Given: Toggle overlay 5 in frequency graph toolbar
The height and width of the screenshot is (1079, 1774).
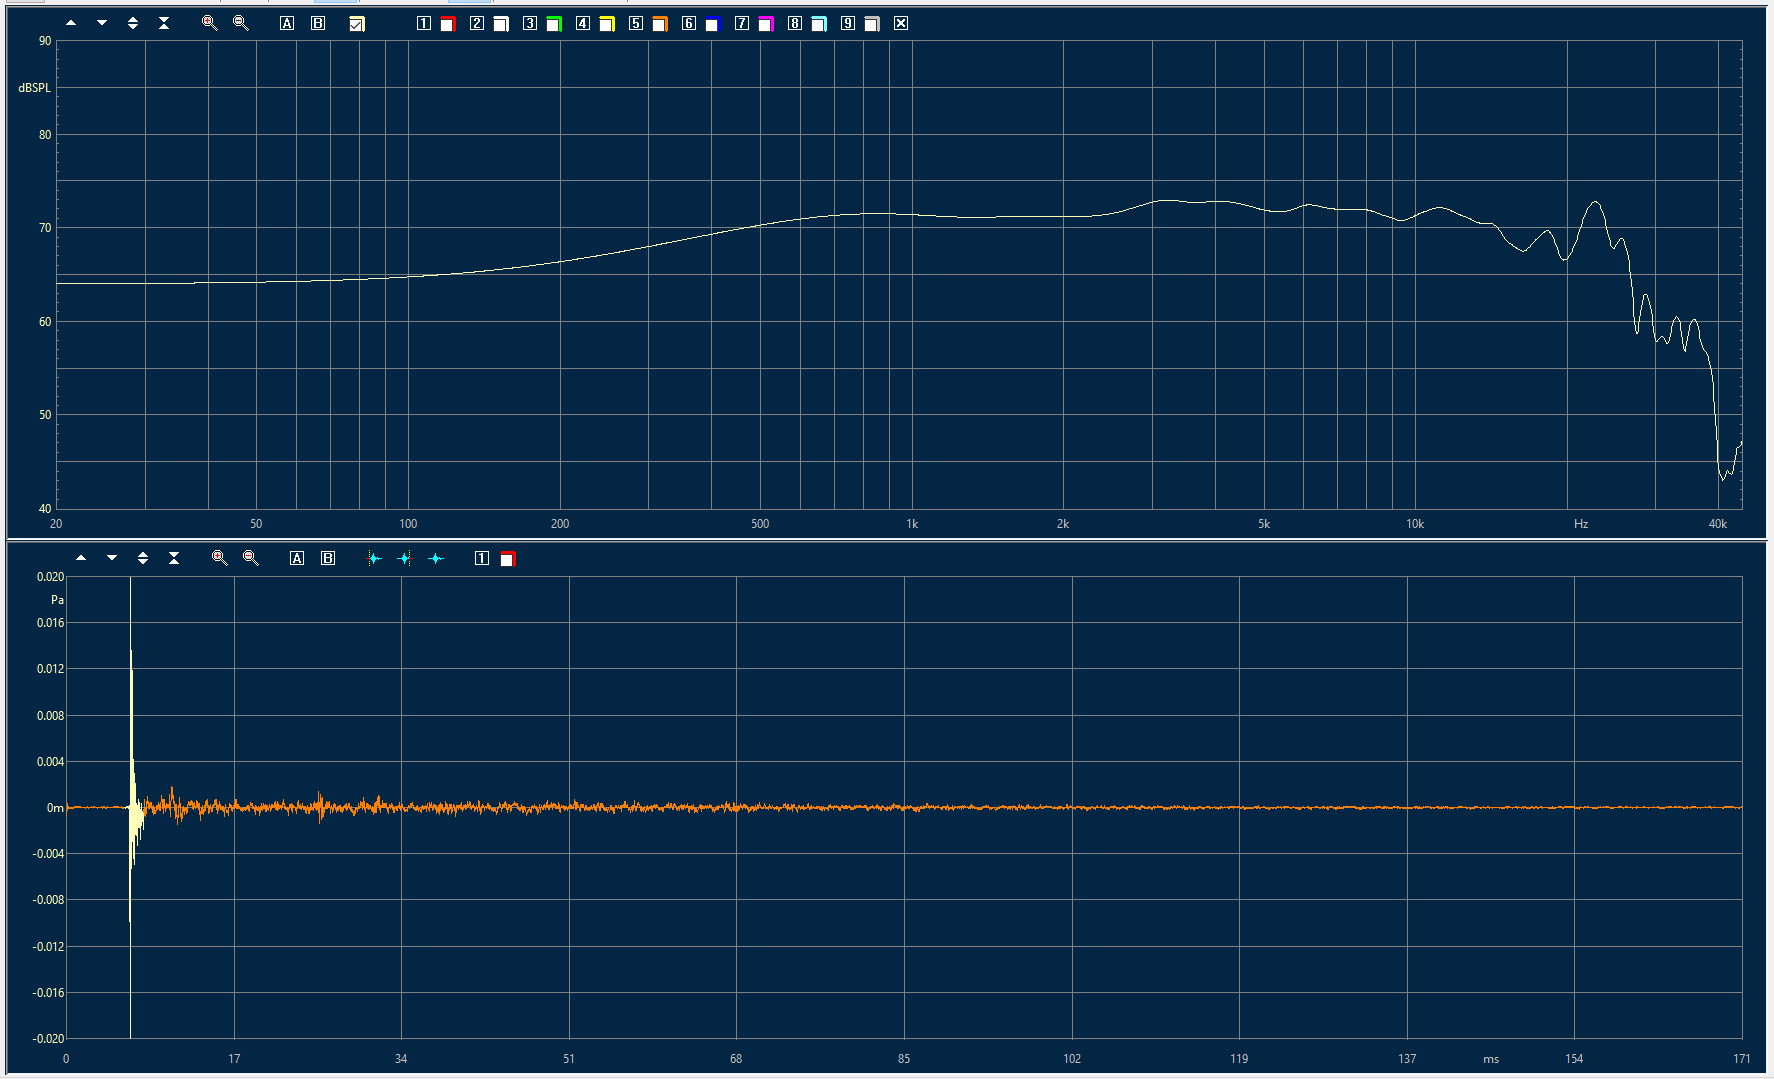Looking at the screenshot, I should pos(636,23).
